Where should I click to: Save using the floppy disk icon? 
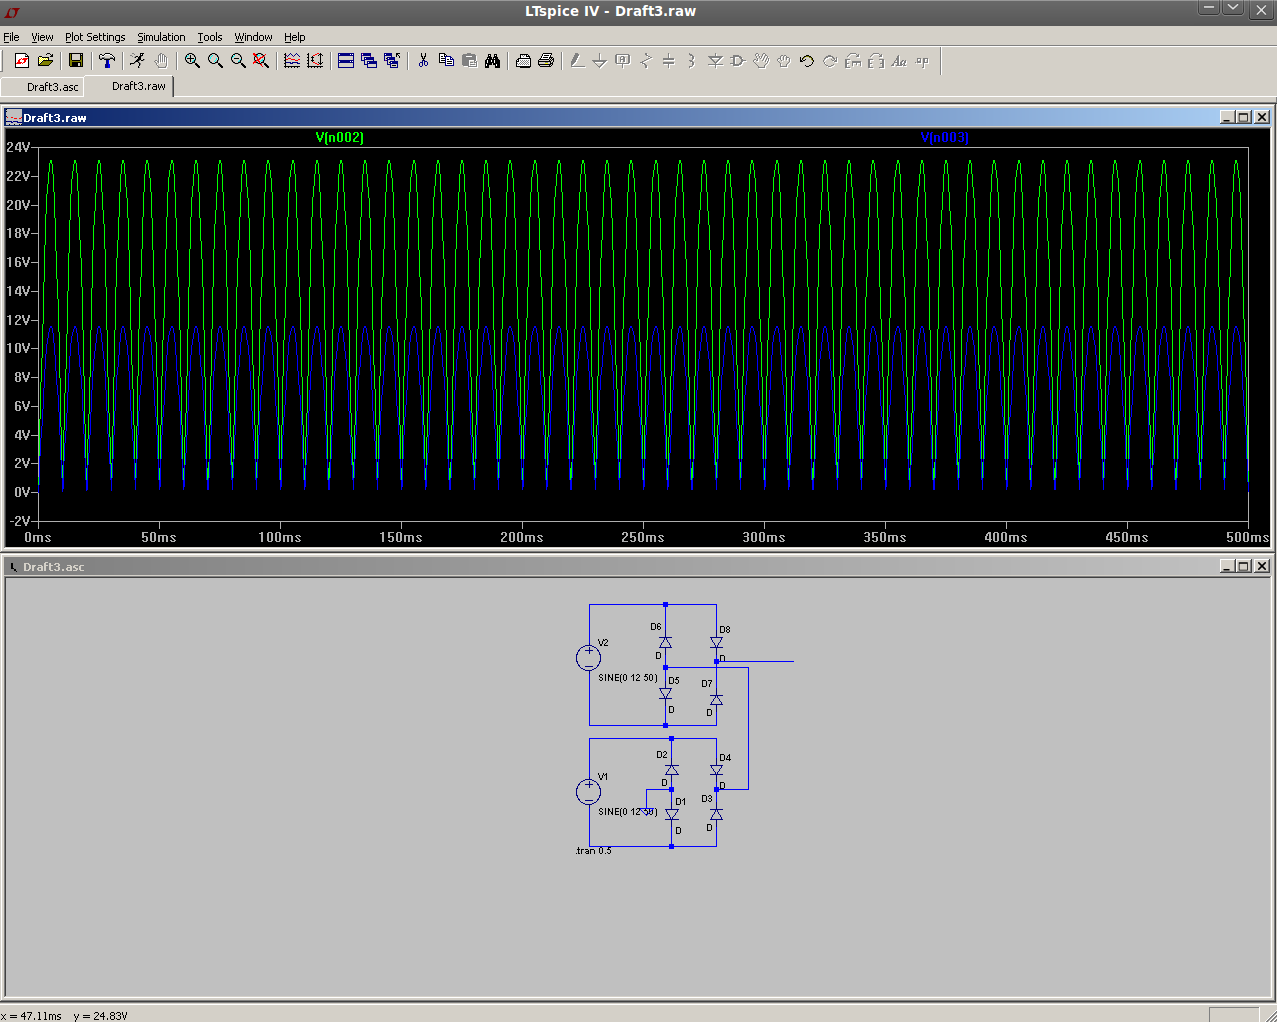(75, 61)
